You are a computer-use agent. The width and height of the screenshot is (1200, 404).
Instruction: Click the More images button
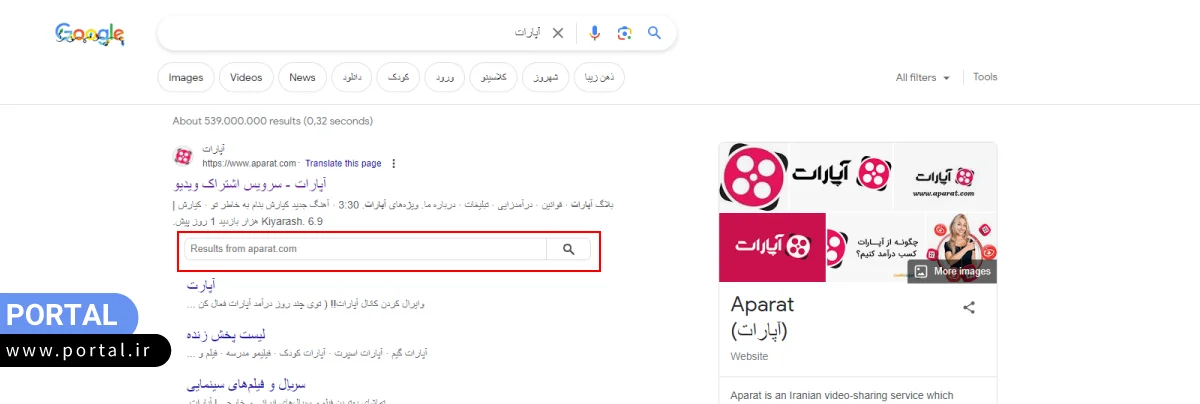point(951,271)
